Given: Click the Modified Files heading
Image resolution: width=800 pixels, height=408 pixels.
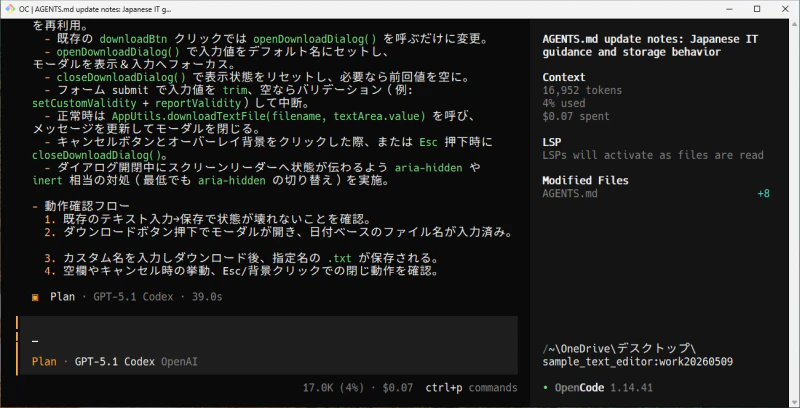Looking at the screenshot, I should 585,181.
